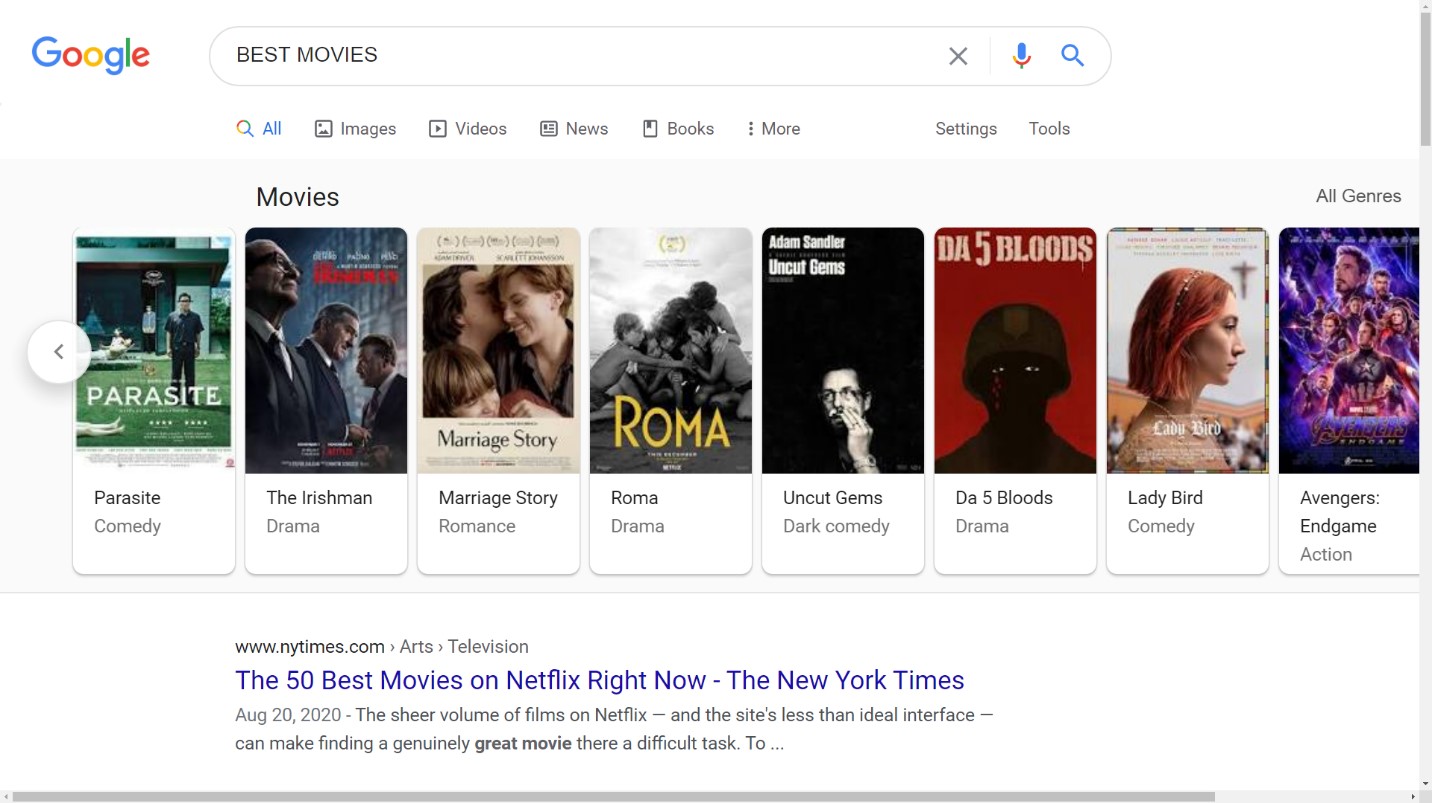Click the scroll right arrow

pyautogui.click(x=1412, y=797)
